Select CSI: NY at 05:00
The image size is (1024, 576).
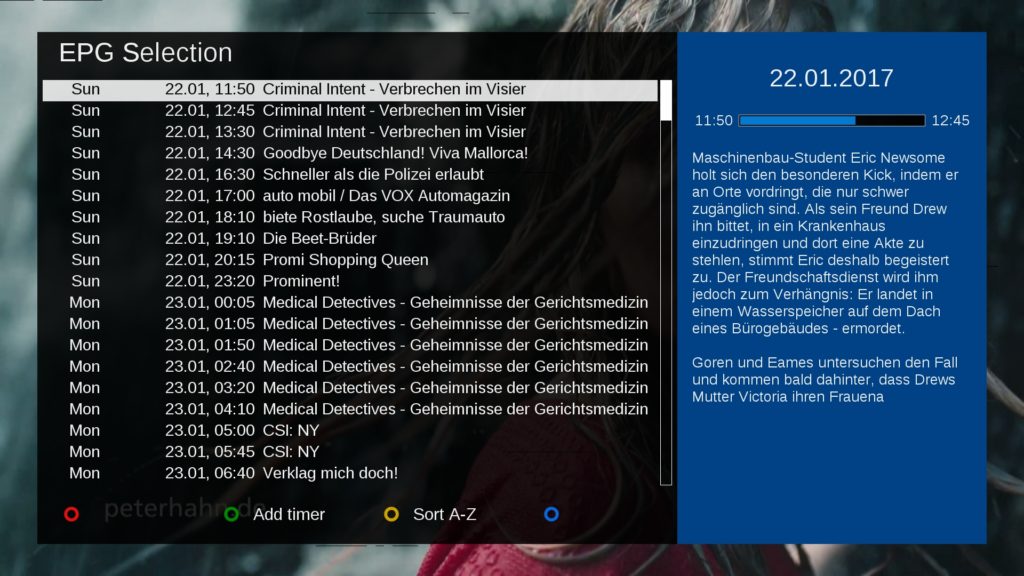pyautogui.click(x=350, y=430)
